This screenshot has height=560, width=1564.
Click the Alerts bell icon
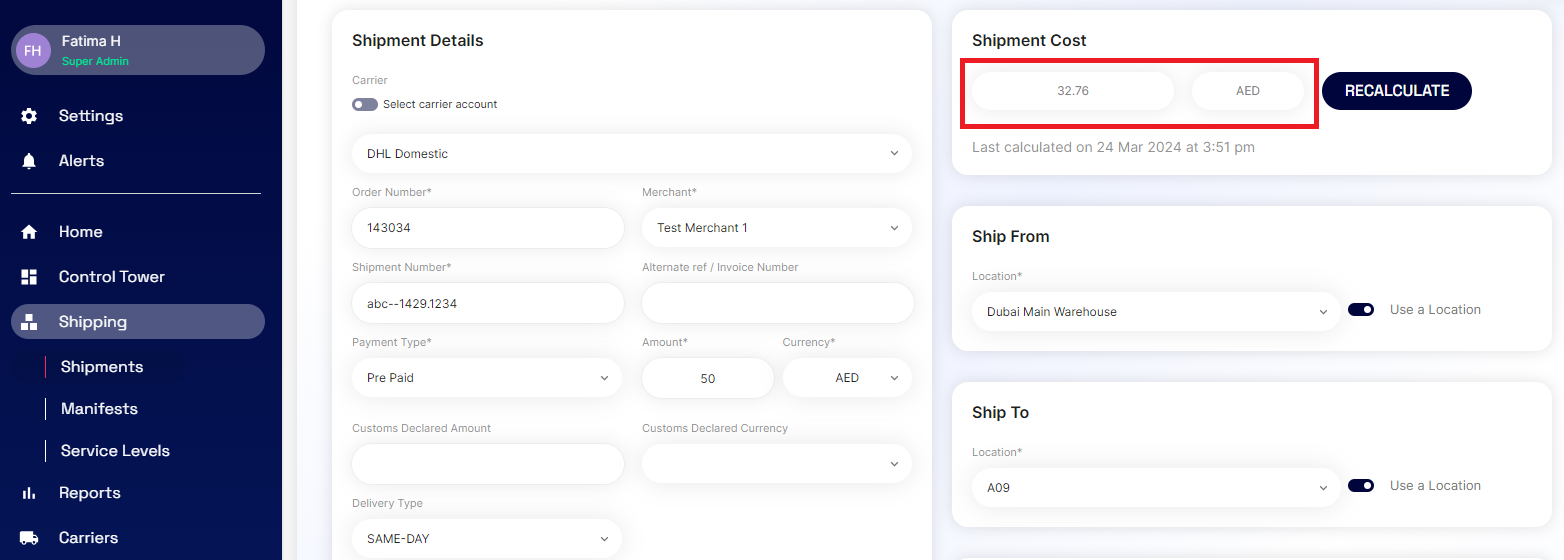coord(29,161)
